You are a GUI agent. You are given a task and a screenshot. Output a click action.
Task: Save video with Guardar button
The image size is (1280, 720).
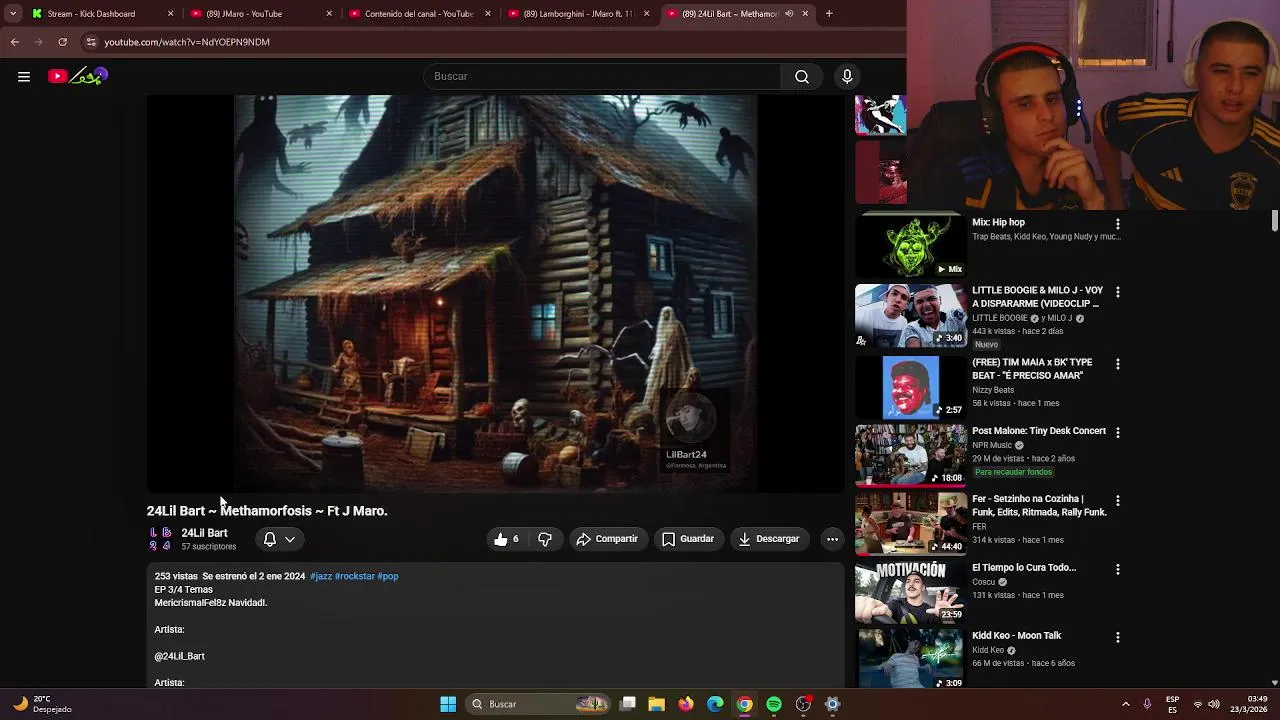pyautogui.click(x=688, y=539)
